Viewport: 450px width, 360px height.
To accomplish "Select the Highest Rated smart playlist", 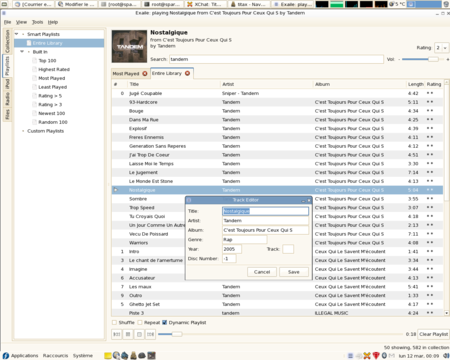I will pyautogui.click(x=54, y=69).
